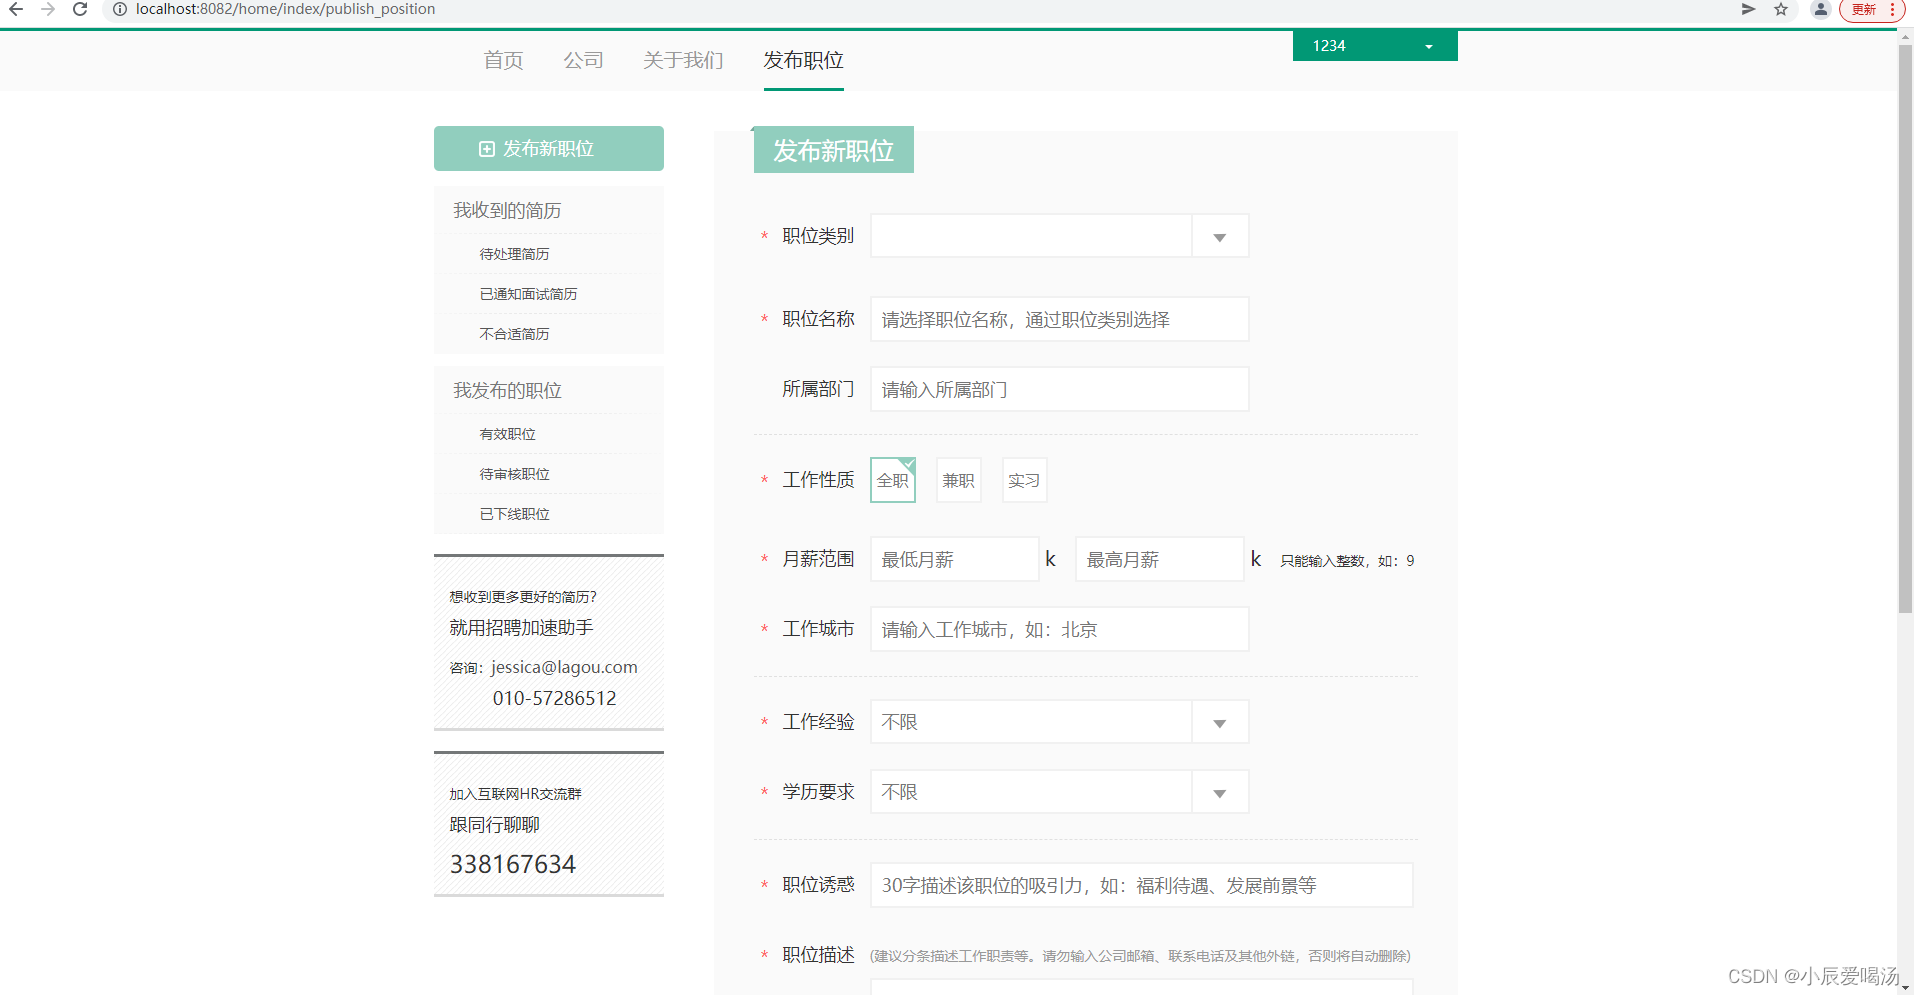This screenshot has width=1914, height=995.
Task: Click the 最低月薪 input field
Action: click(x=955, y=559)
